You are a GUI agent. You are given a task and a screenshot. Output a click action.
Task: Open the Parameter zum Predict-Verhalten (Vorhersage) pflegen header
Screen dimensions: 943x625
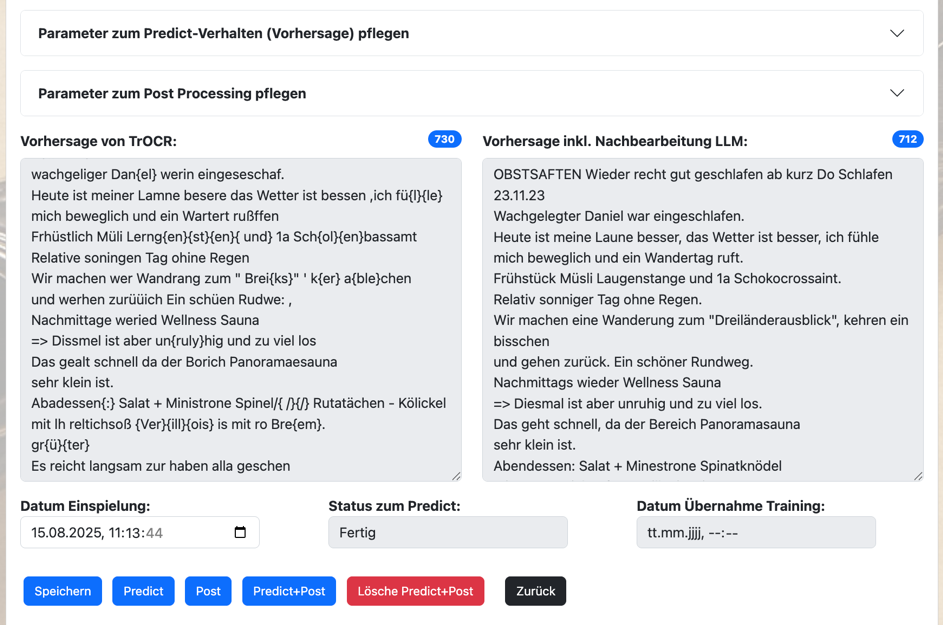472,33
